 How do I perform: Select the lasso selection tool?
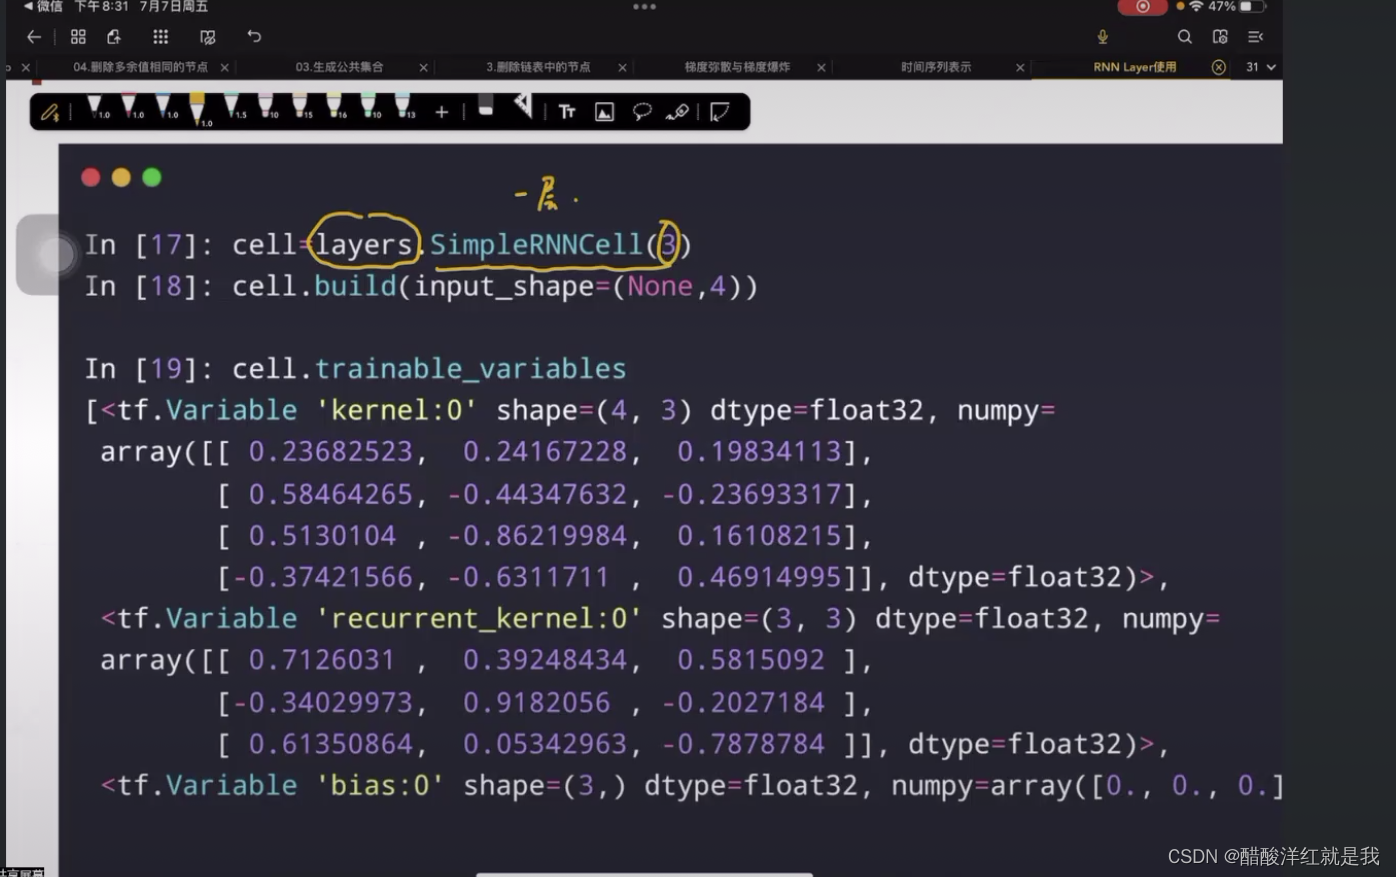click(x=642, y=112)
